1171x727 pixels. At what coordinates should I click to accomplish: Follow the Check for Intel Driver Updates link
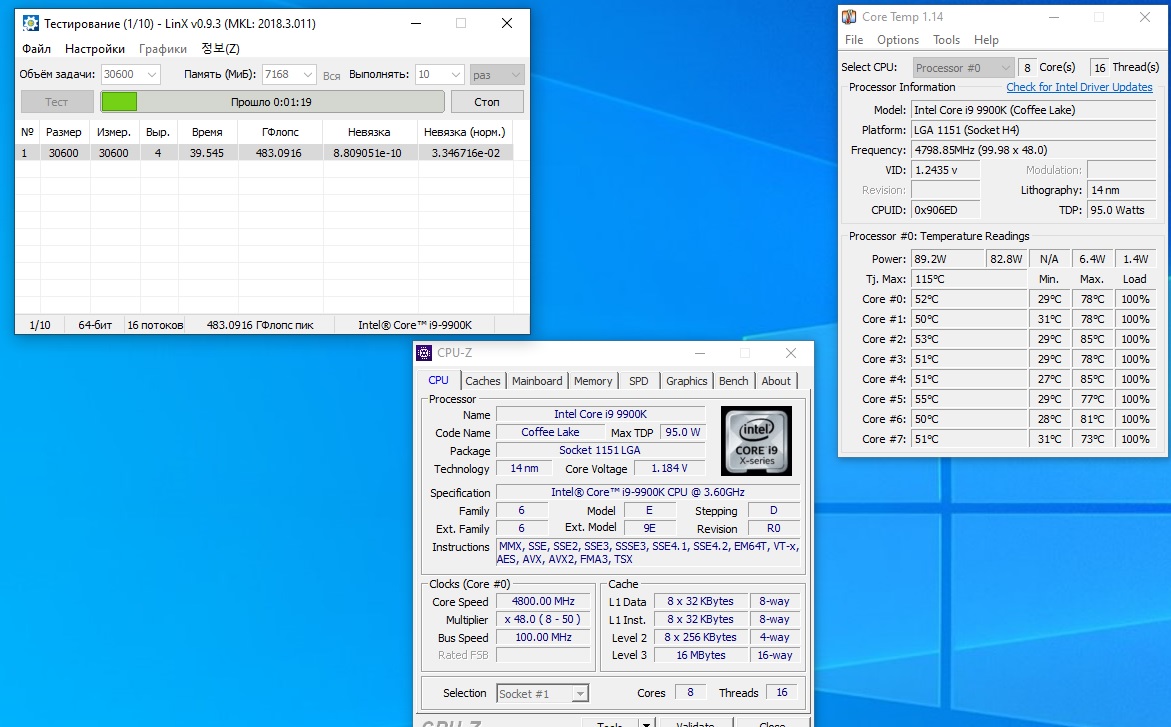1079,87
